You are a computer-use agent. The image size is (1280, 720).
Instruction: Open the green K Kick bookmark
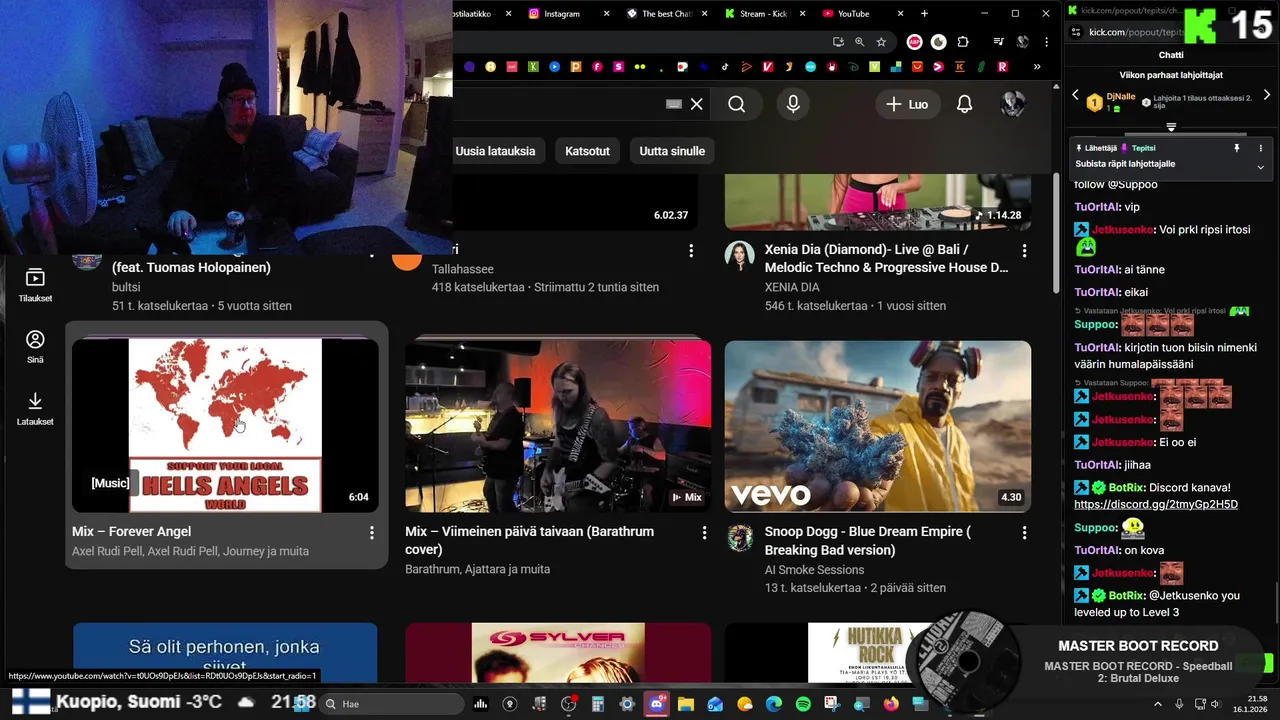click(533, 67)
